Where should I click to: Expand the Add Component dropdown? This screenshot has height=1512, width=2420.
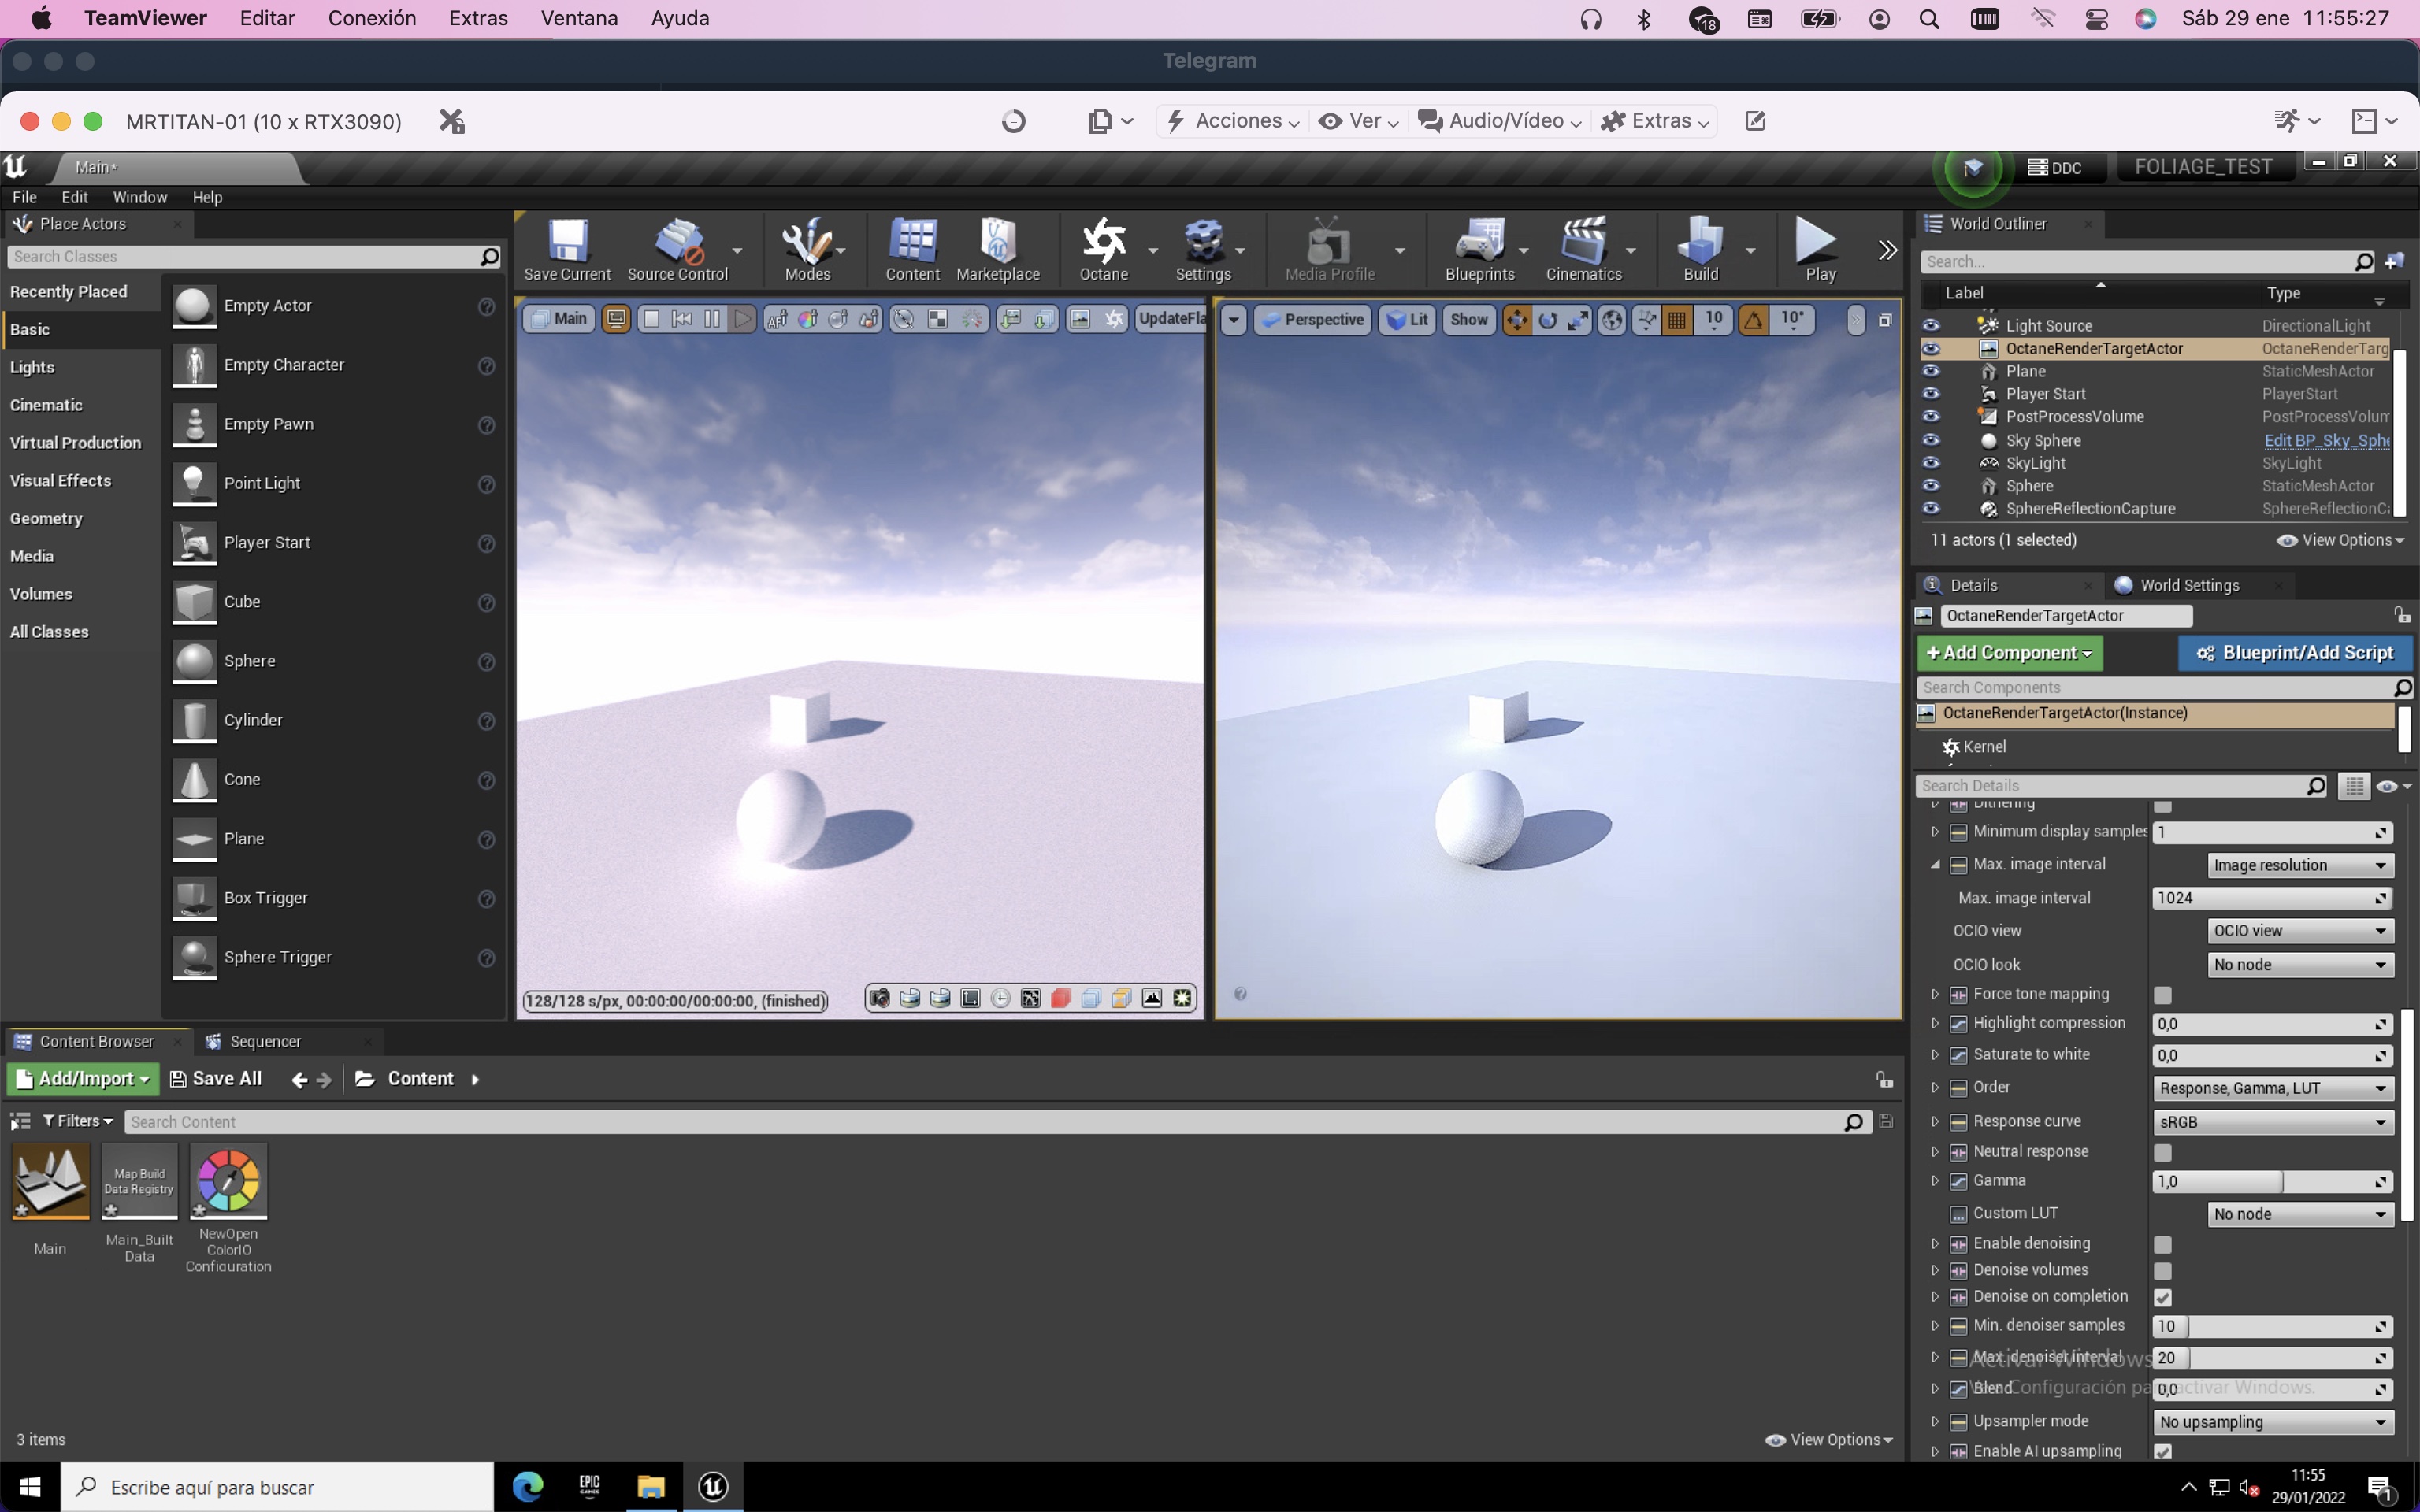click(x=2009, y=653)
